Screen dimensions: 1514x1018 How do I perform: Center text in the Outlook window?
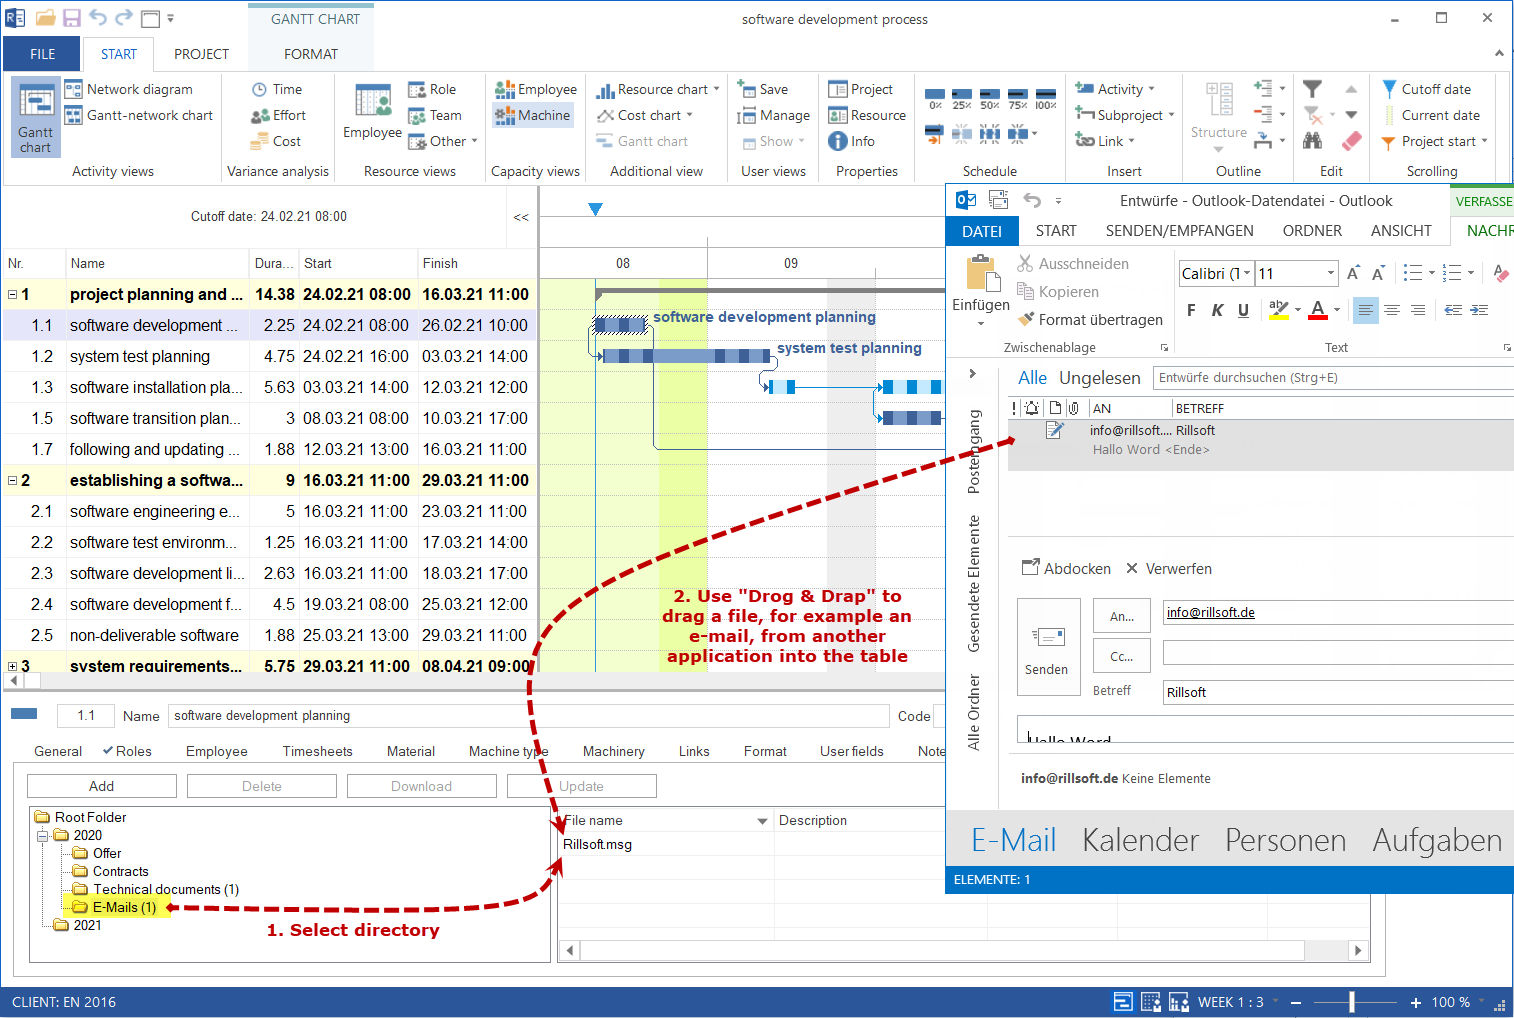point(1392,310)
